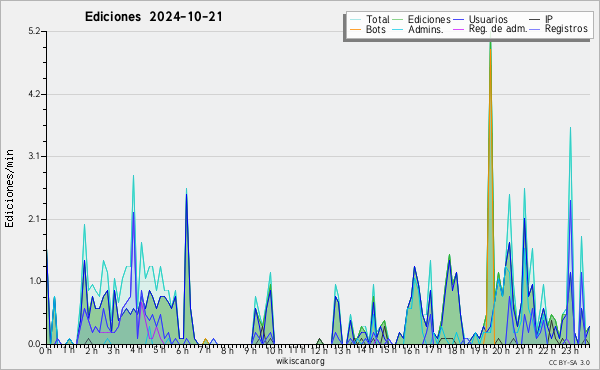The width and height of the screenshot is (600, 370).
Task: Click the 'IP' legend entry
Action: (549, 19)
